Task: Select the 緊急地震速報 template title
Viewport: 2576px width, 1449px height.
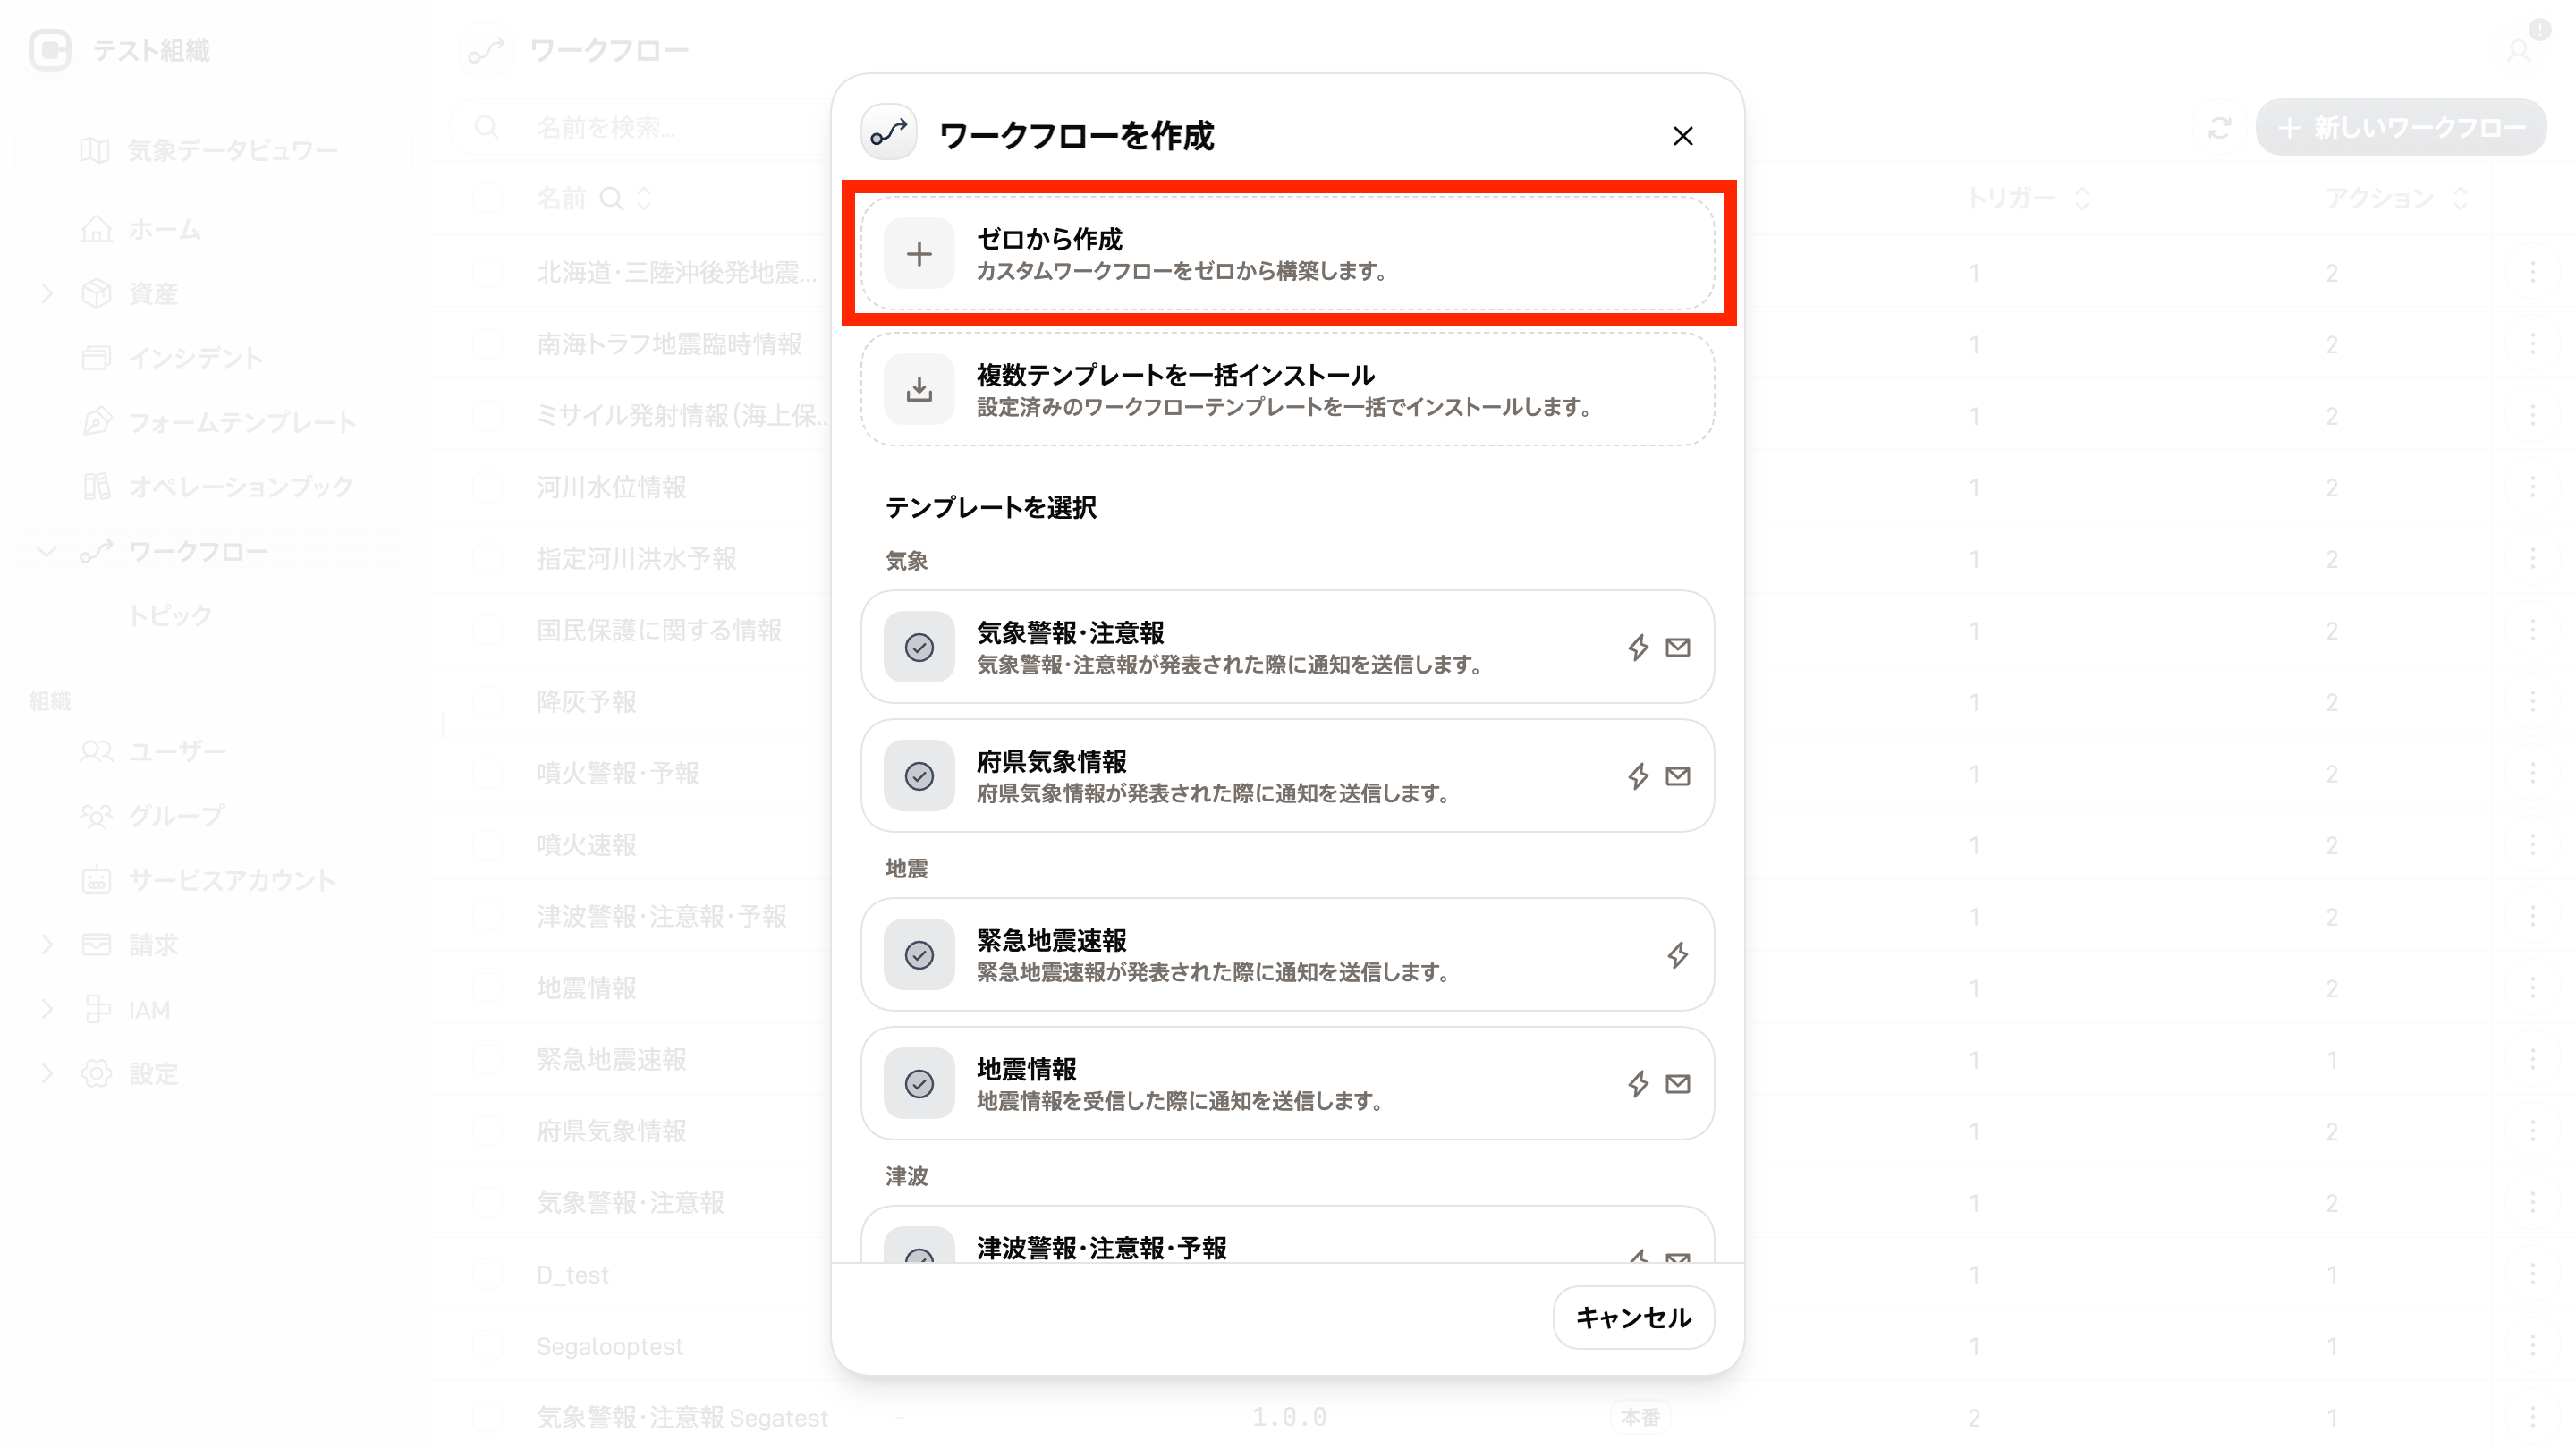Action: tap(1052, 940)
